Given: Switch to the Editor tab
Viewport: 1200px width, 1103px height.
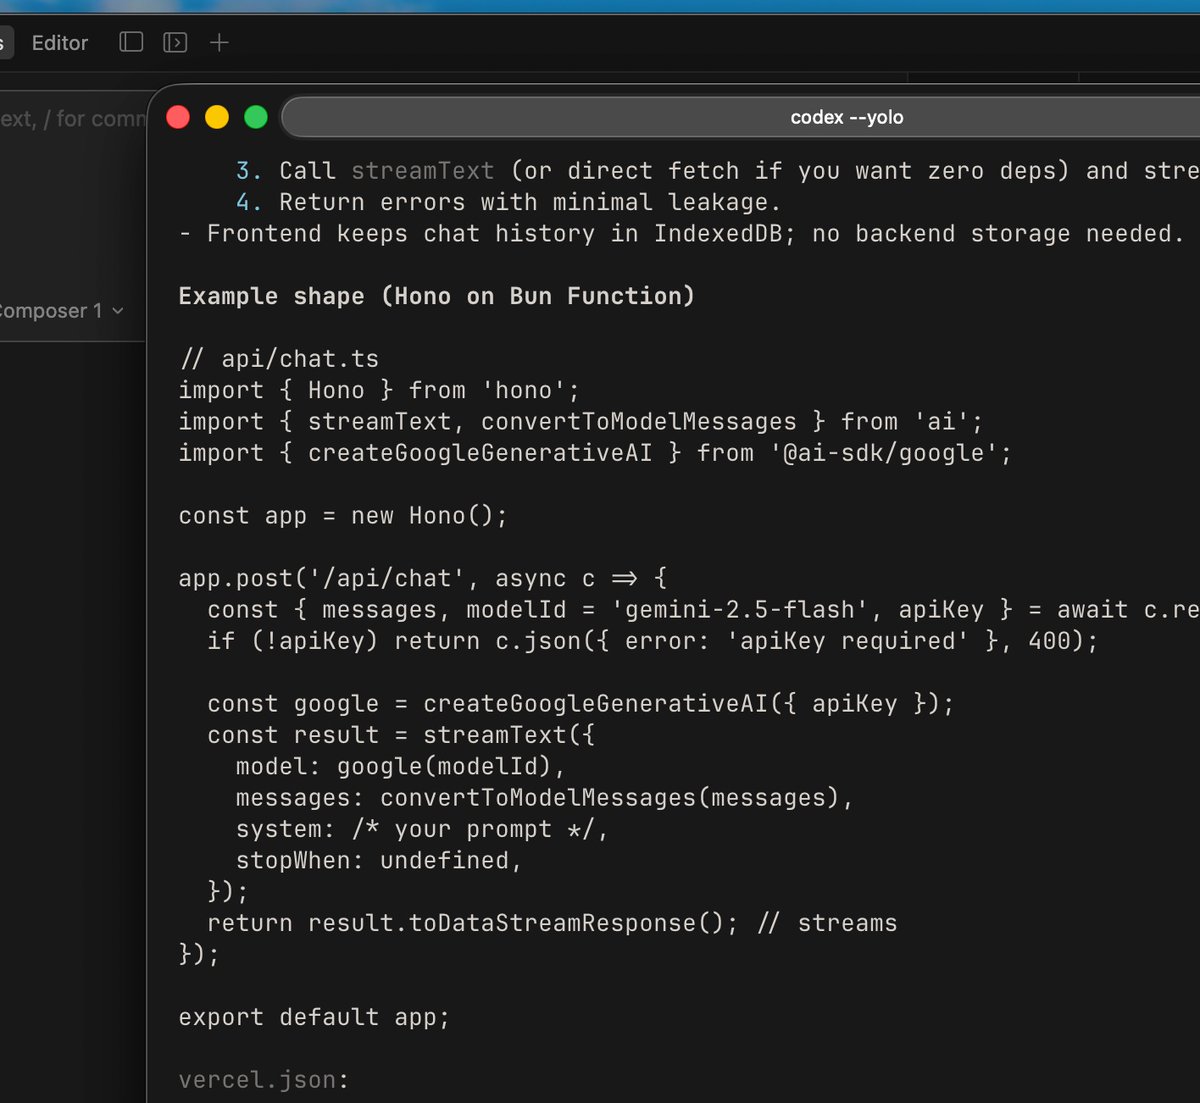Looking at the screenshot, I should (x=60, y=42).
